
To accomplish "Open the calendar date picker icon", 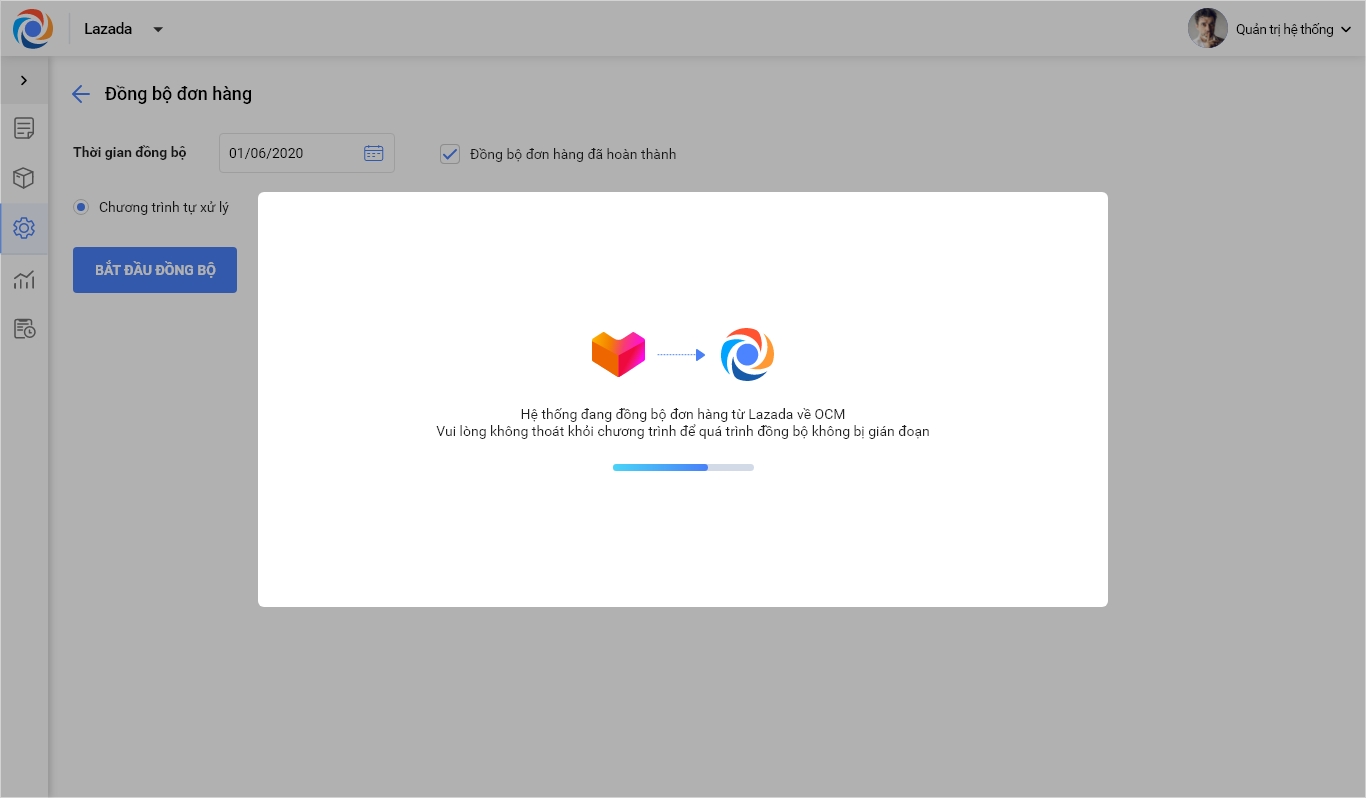I will point(373,153).
